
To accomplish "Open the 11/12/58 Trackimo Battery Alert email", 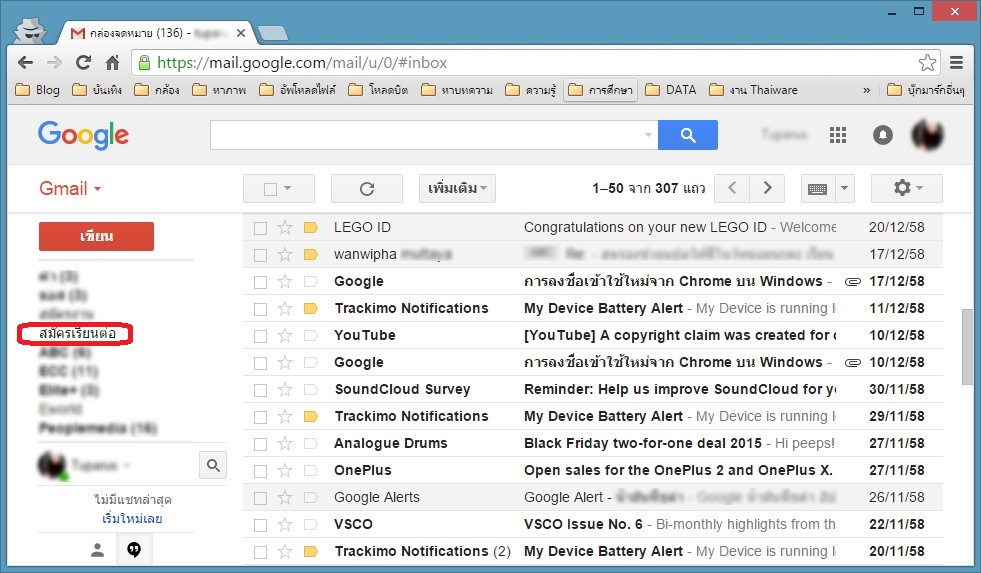I will pos(592,308).
